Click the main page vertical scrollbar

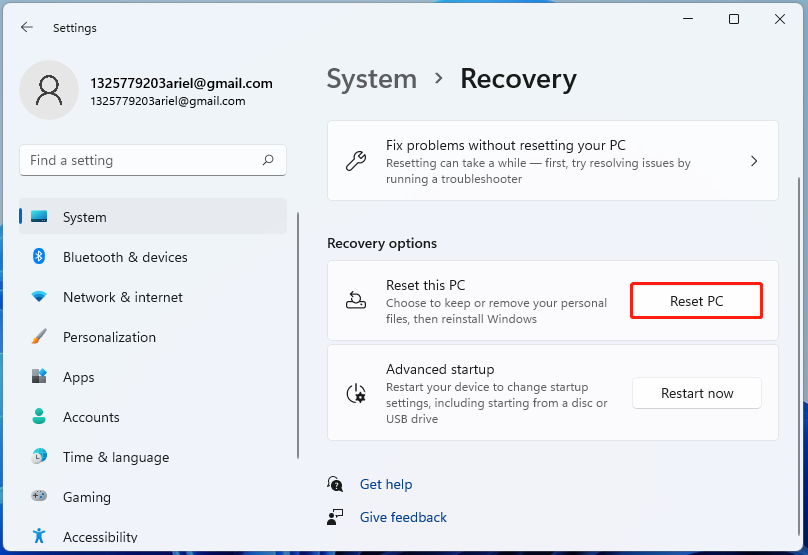click(x=799, y=356)
